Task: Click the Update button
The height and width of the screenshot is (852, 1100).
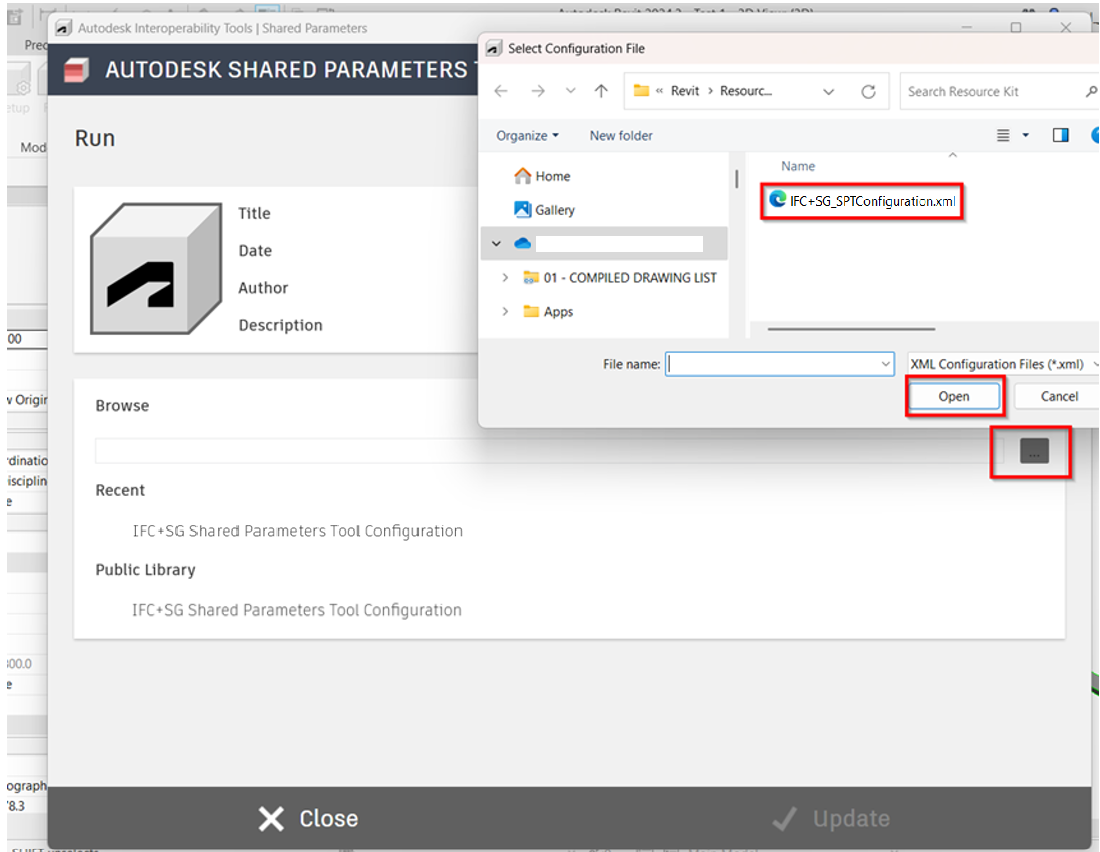Action: point(831,818)
